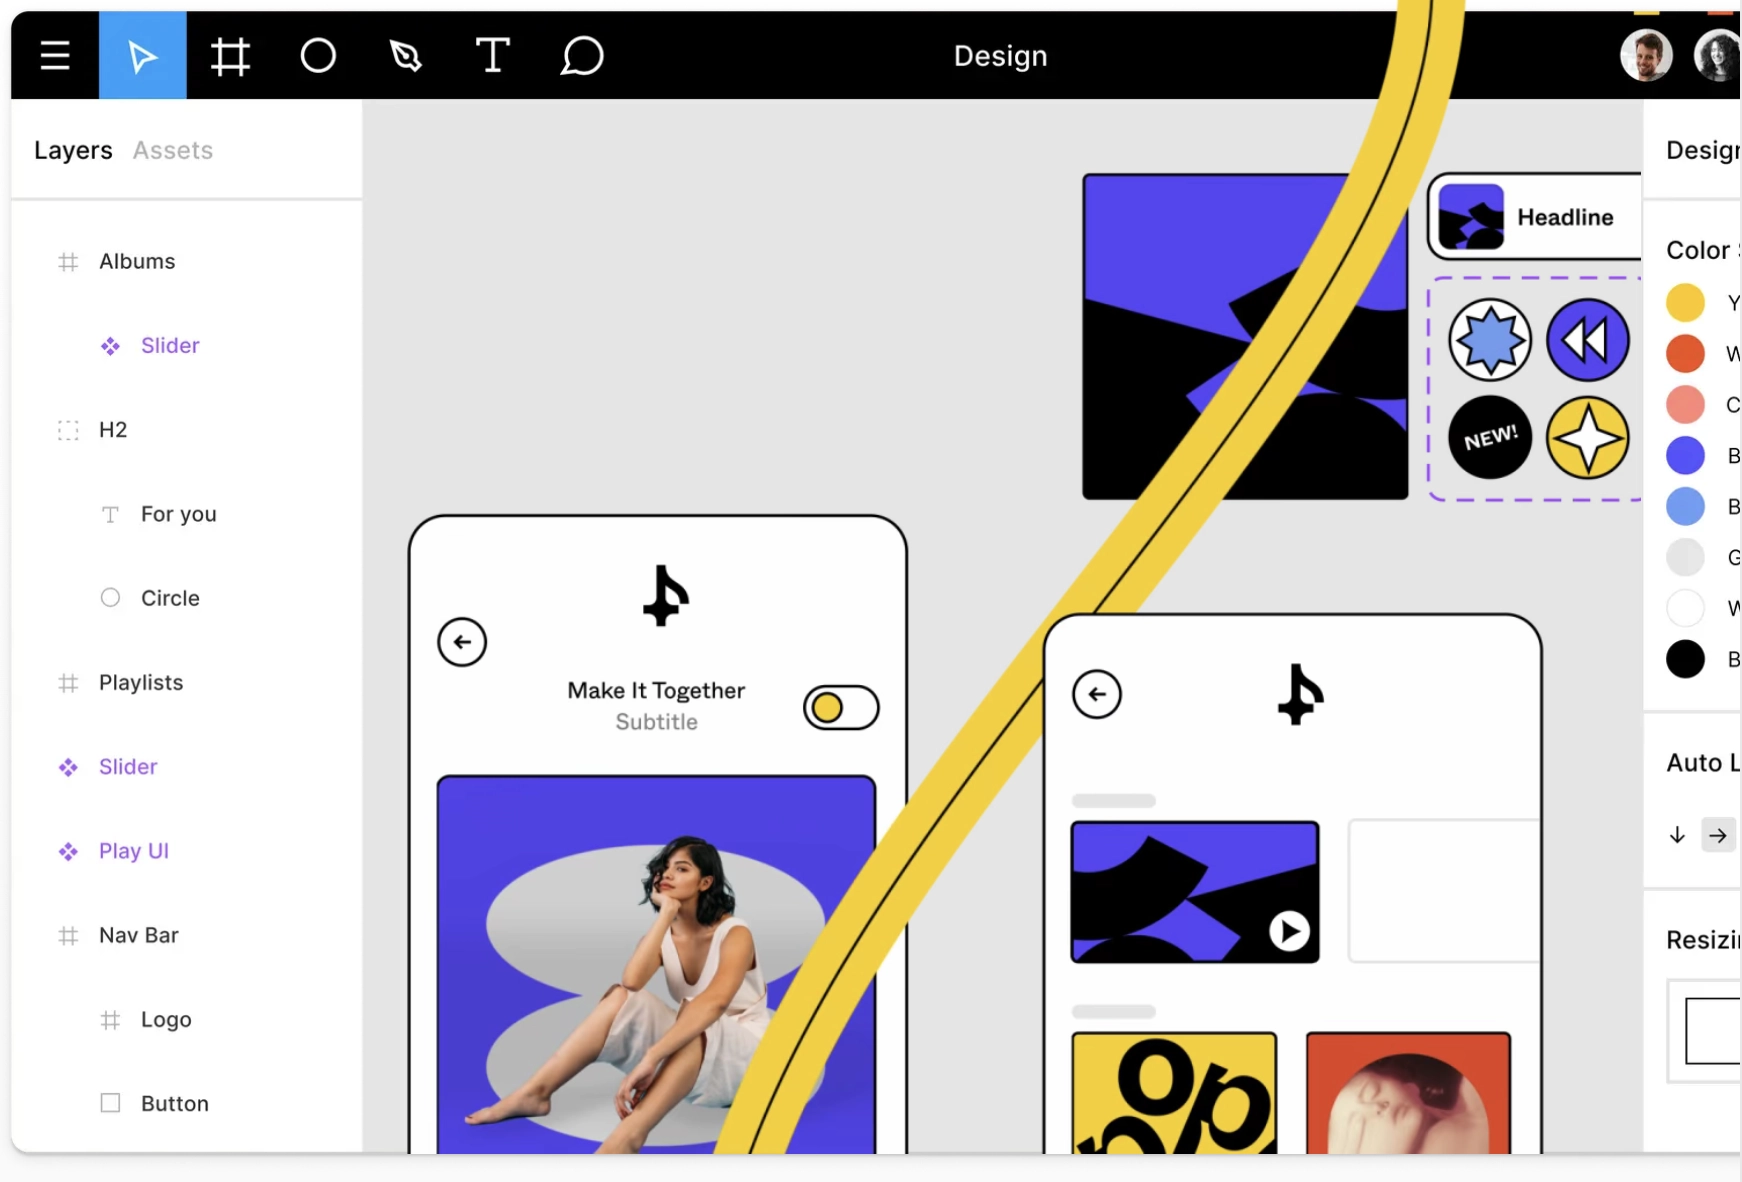Image resolution: width=1742 pixels, height=1182 pixels.
Task: Set Auto Layout to horizontal direction
Action: pos(1720,835)
